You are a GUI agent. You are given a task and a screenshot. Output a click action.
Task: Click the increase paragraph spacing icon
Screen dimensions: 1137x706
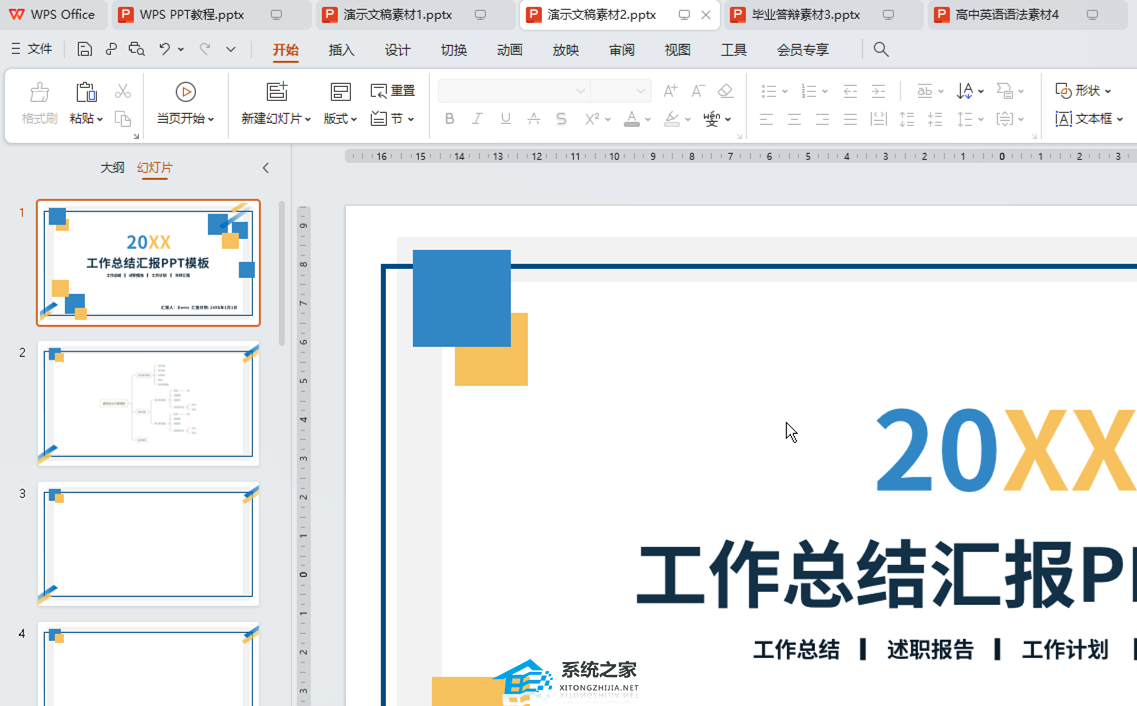(906, 119)
